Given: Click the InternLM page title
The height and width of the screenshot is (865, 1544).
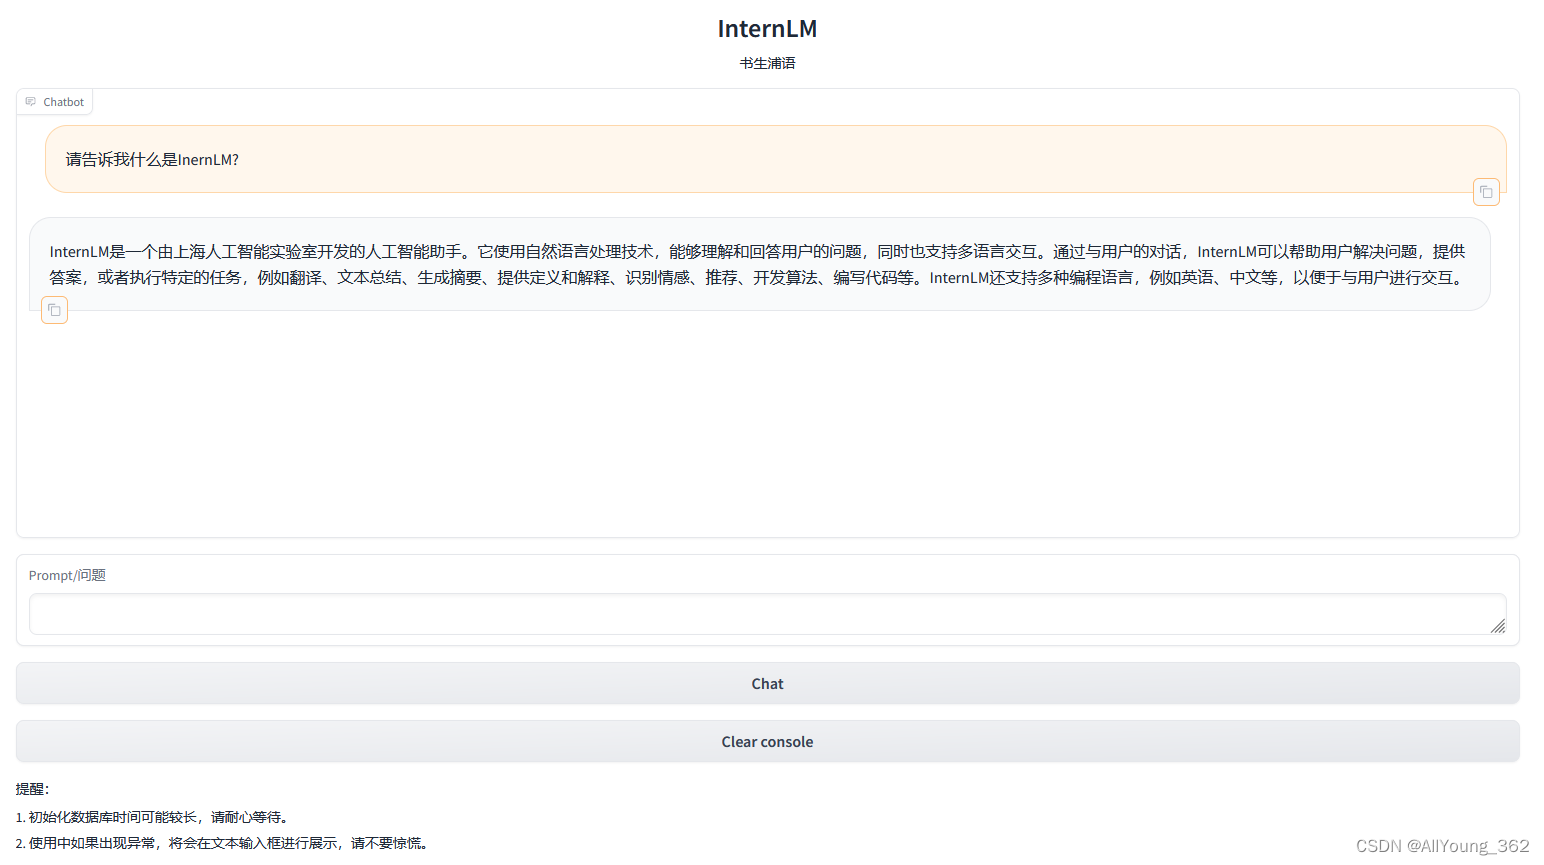Looking at the screenshot, I should pos(767,29).
